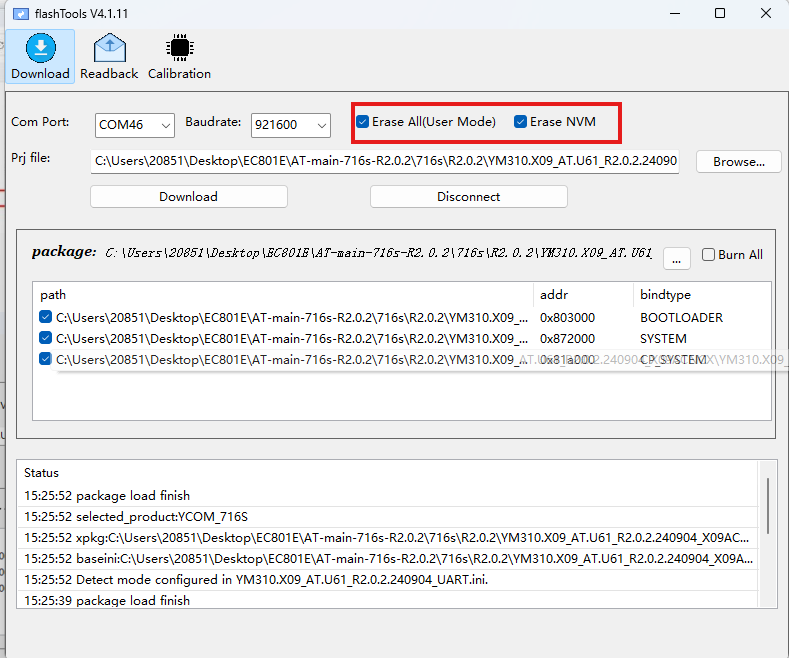Click the flashTools app icon in title bar
Image resolution: width=789 pixels, height=658 pixels.
pos(20,14)
